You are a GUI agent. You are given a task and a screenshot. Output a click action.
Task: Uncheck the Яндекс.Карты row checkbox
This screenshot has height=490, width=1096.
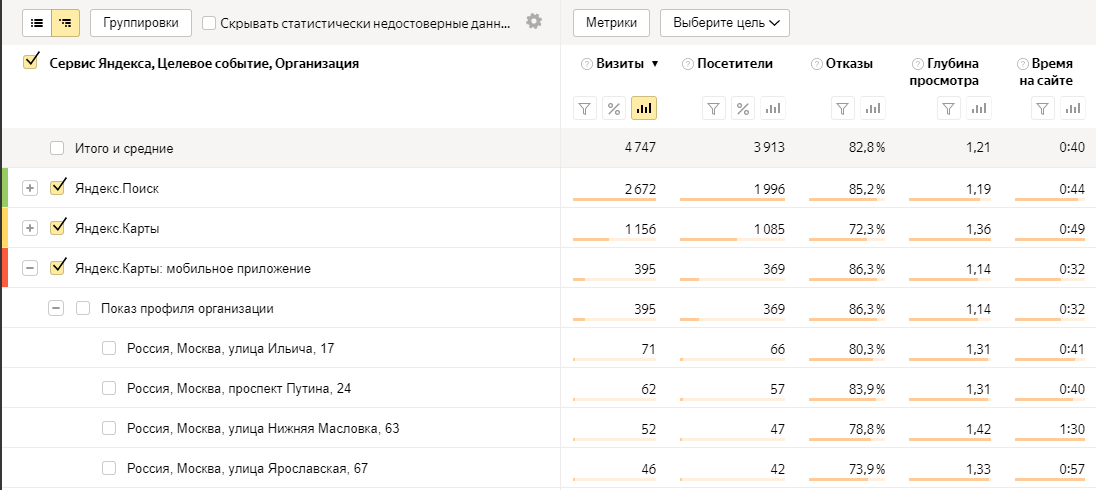pos(58,227)
